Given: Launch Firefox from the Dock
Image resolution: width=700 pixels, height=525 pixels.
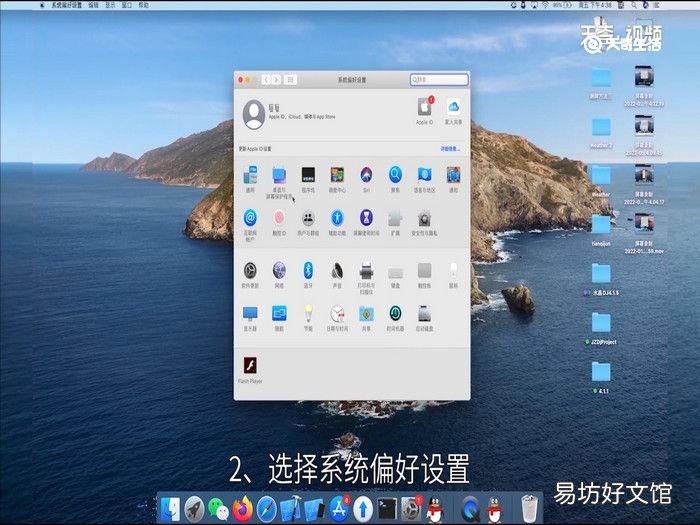Looking at the screenshot, I should [x=243, y=509].
